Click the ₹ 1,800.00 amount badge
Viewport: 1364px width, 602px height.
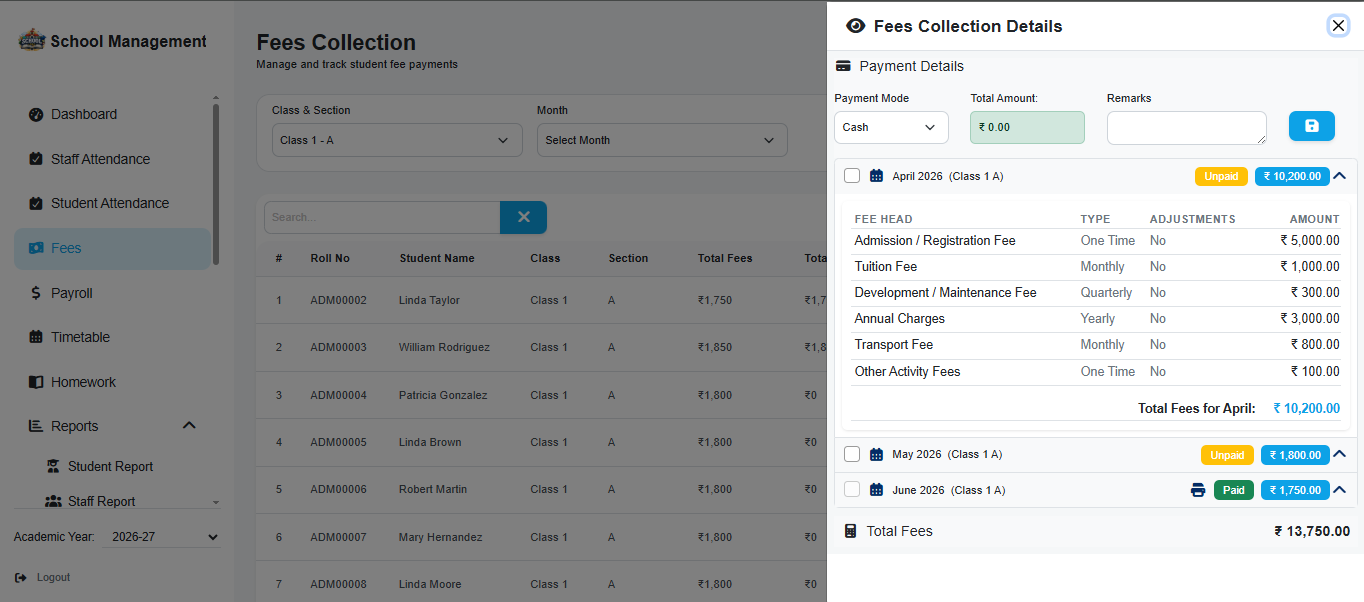click(1295, 455)
